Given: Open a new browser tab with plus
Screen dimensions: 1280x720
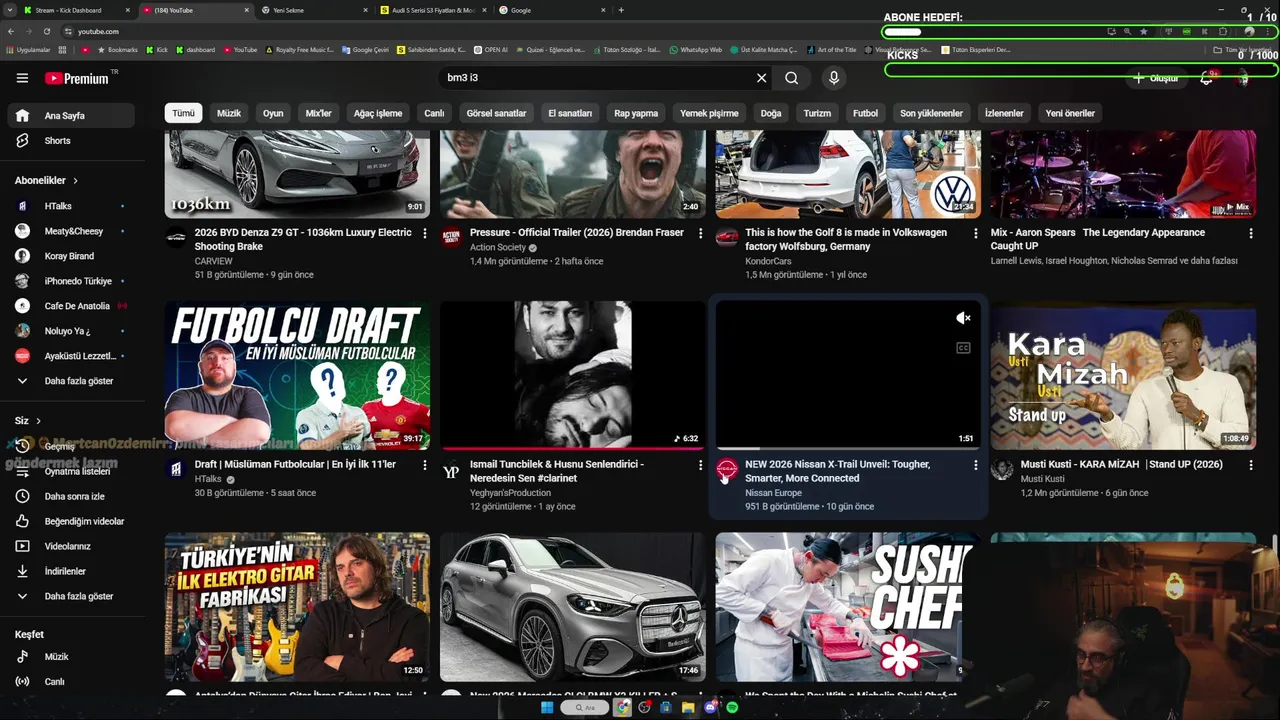Looking at the screenshot, I should [x=621, y=10].
